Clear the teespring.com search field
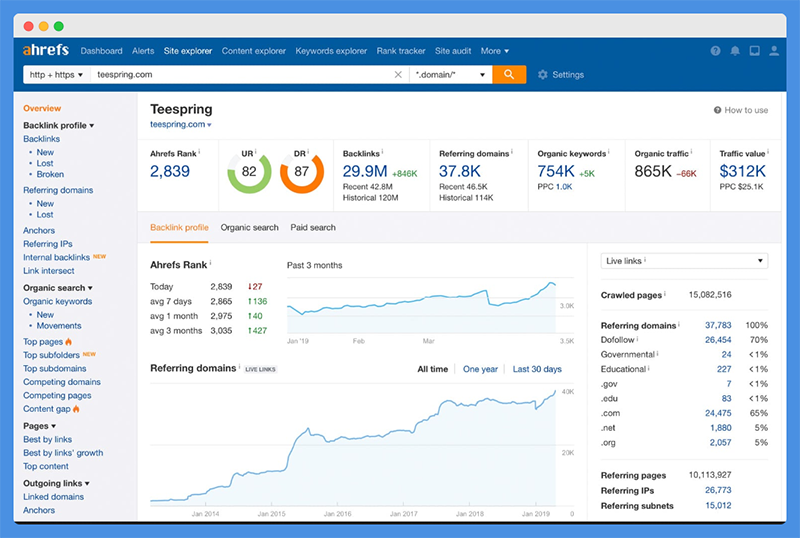This screenshot has width=800, height=538. (398, 75)
